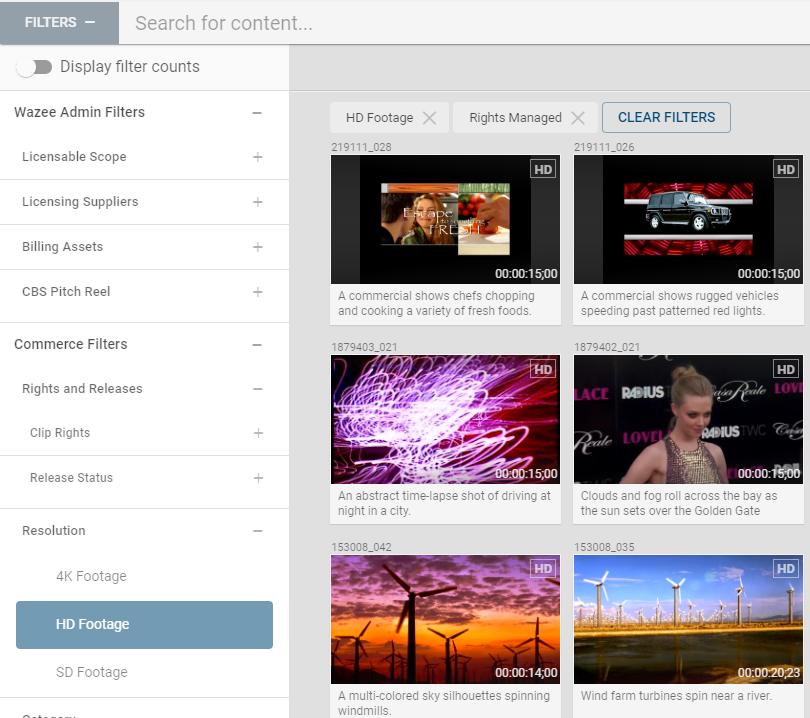The image size is (810, 718).
Task: Click clip ID 1879403_021
Action: point(364,347)
